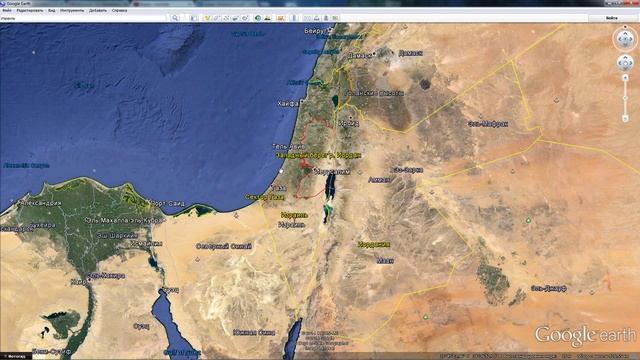Move right with the lower joystick arrow
Image resolution: width=640 pixels, height=360 pixels.
click(x=630, y=63)
